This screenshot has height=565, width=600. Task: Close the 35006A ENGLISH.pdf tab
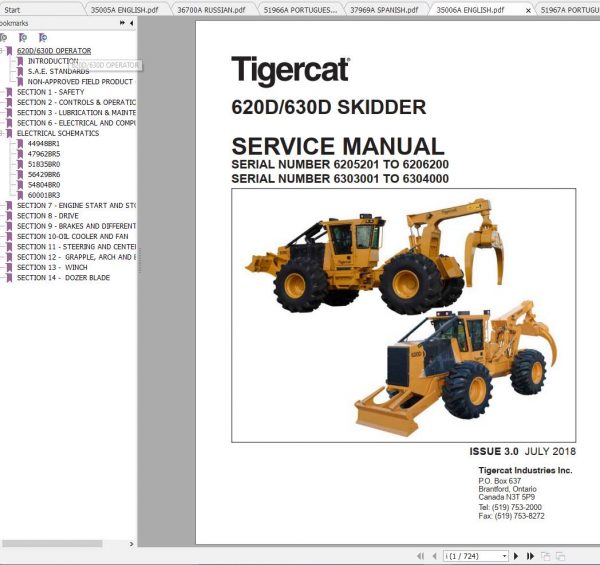coord(528,11)
